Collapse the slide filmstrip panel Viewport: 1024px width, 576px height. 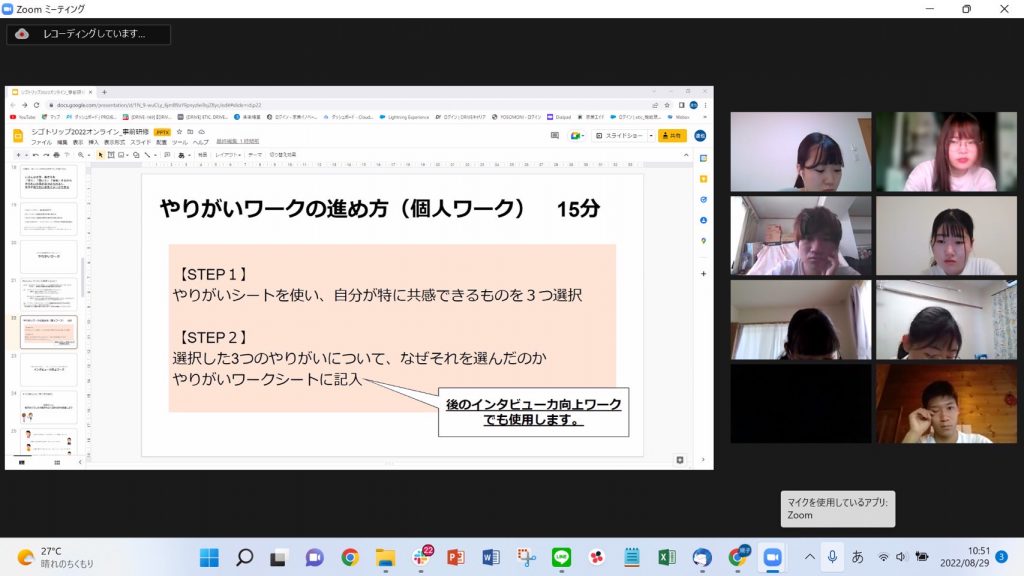[x=80, y=462]
